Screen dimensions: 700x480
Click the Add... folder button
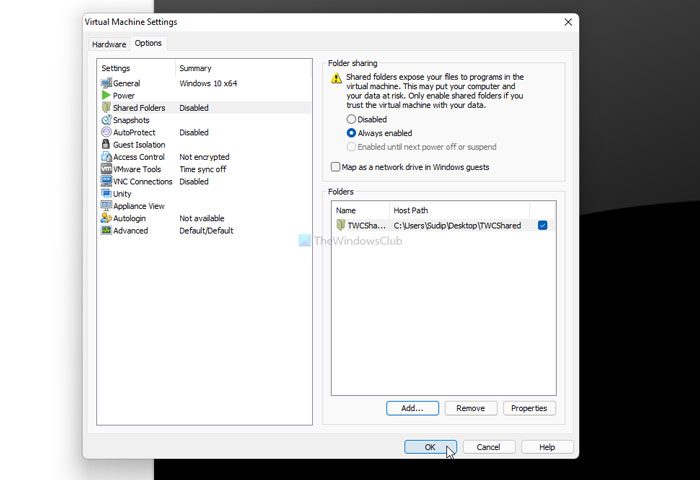coord(412,408)
